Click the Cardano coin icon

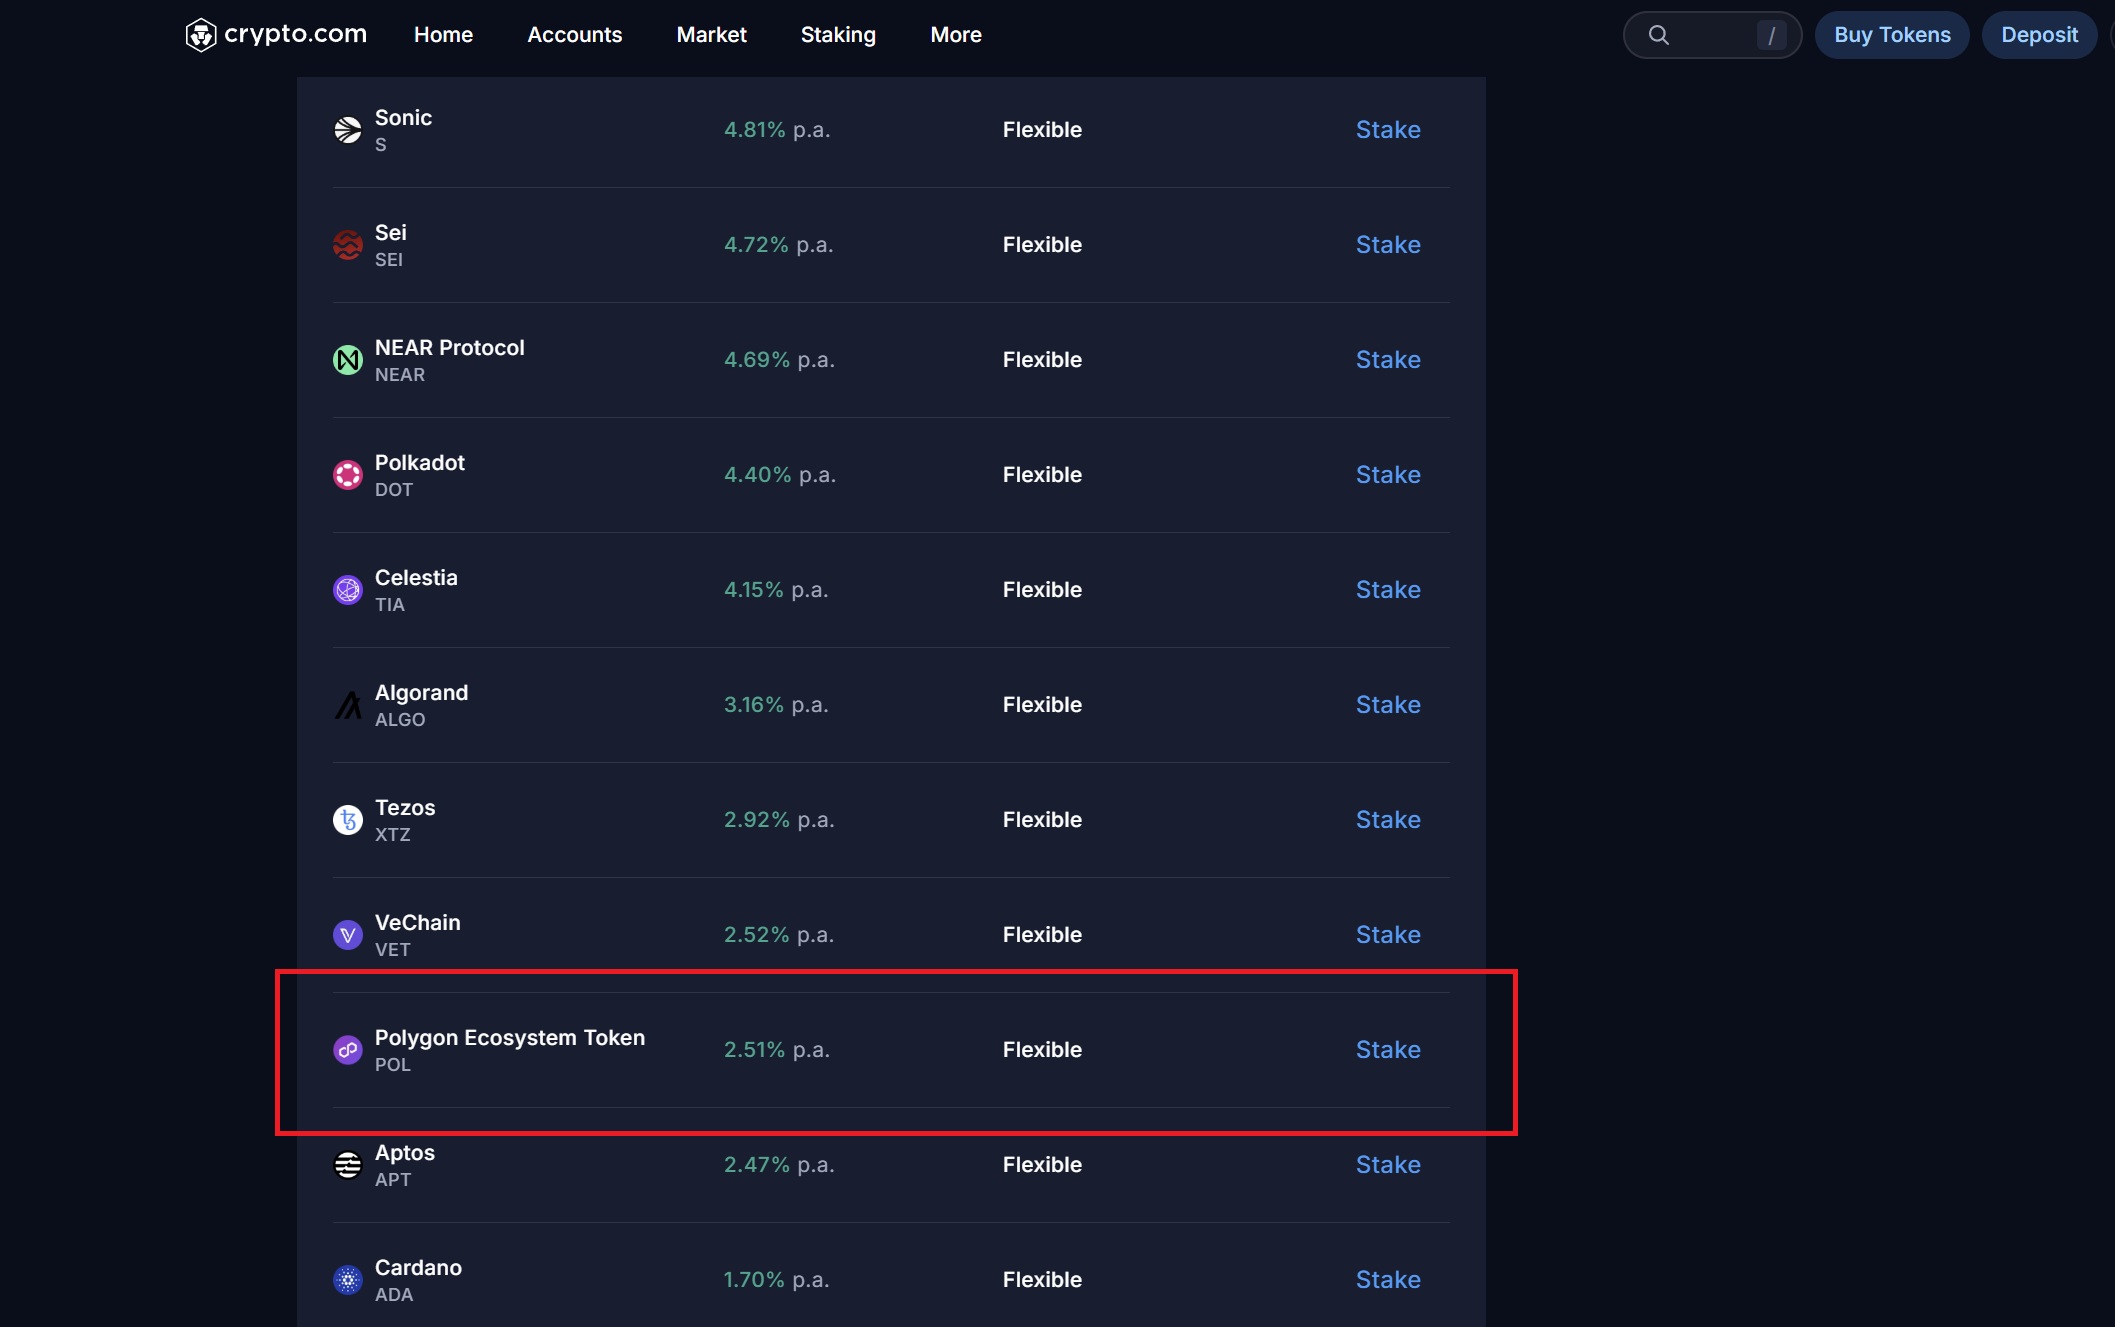tap(348, 1280)
